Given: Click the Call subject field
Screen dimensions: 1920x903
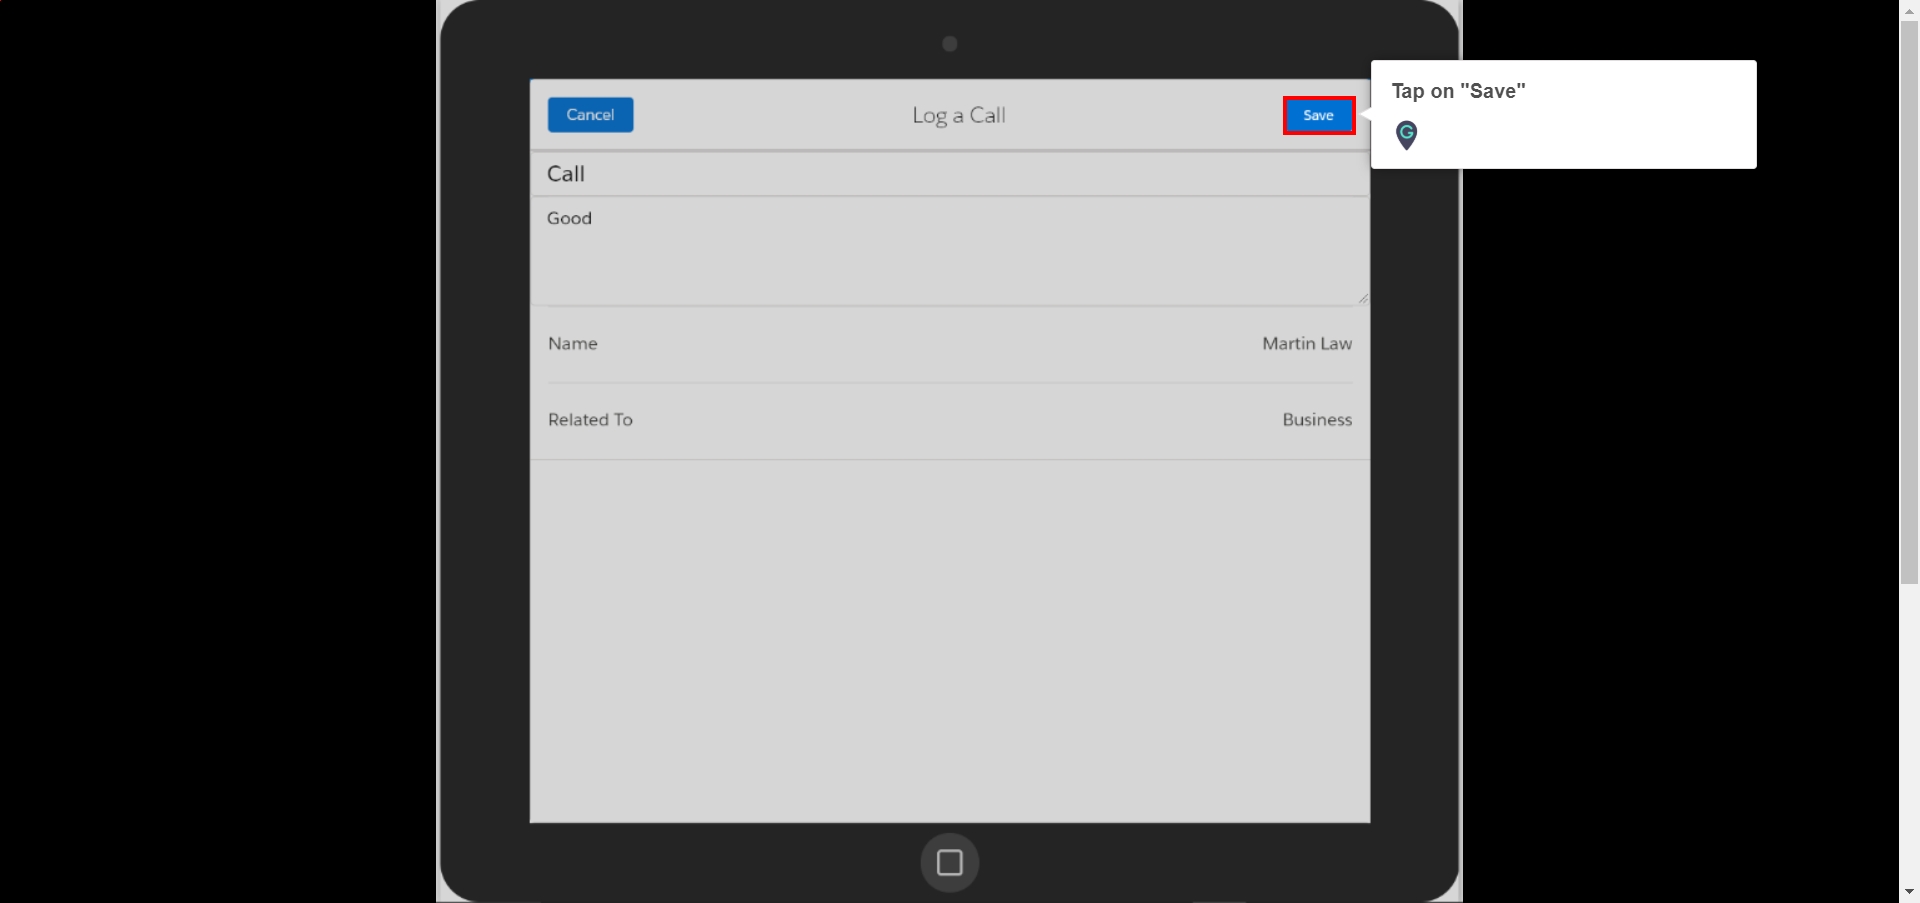Looking at the screenshot, I should point(949,174).
